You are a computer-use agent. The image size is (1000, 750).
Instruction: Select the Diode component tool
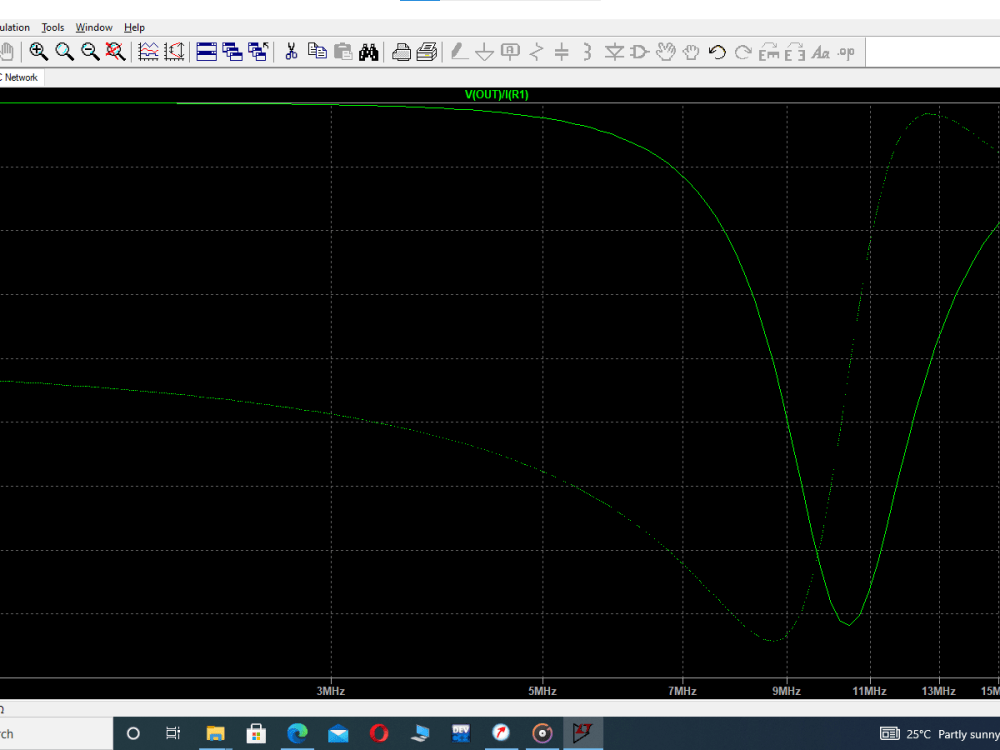click(x=615, y=52)
